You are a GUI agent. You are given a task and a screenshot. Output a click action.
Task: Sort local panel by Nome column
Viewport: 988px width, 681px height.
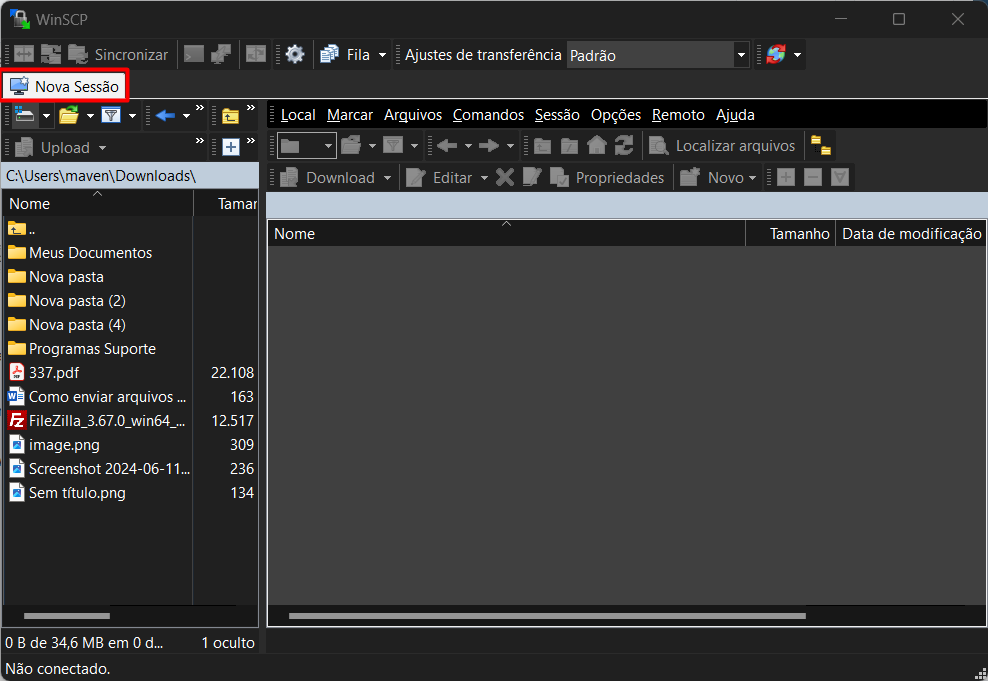(x=98, y=203)
